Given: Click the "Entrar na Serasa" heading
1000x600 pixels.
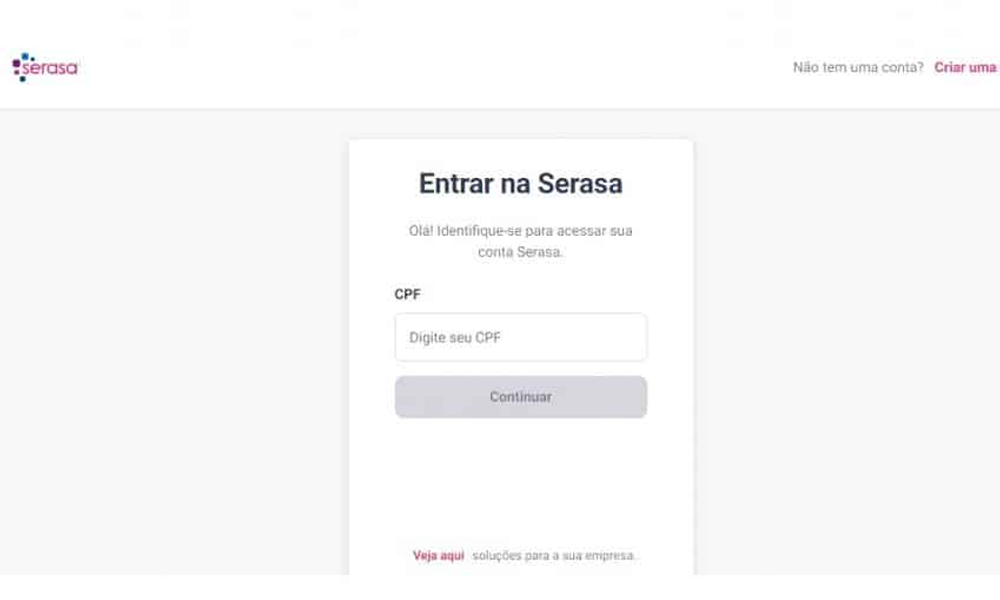Looking at the screenshot, I should coord(520,184).
